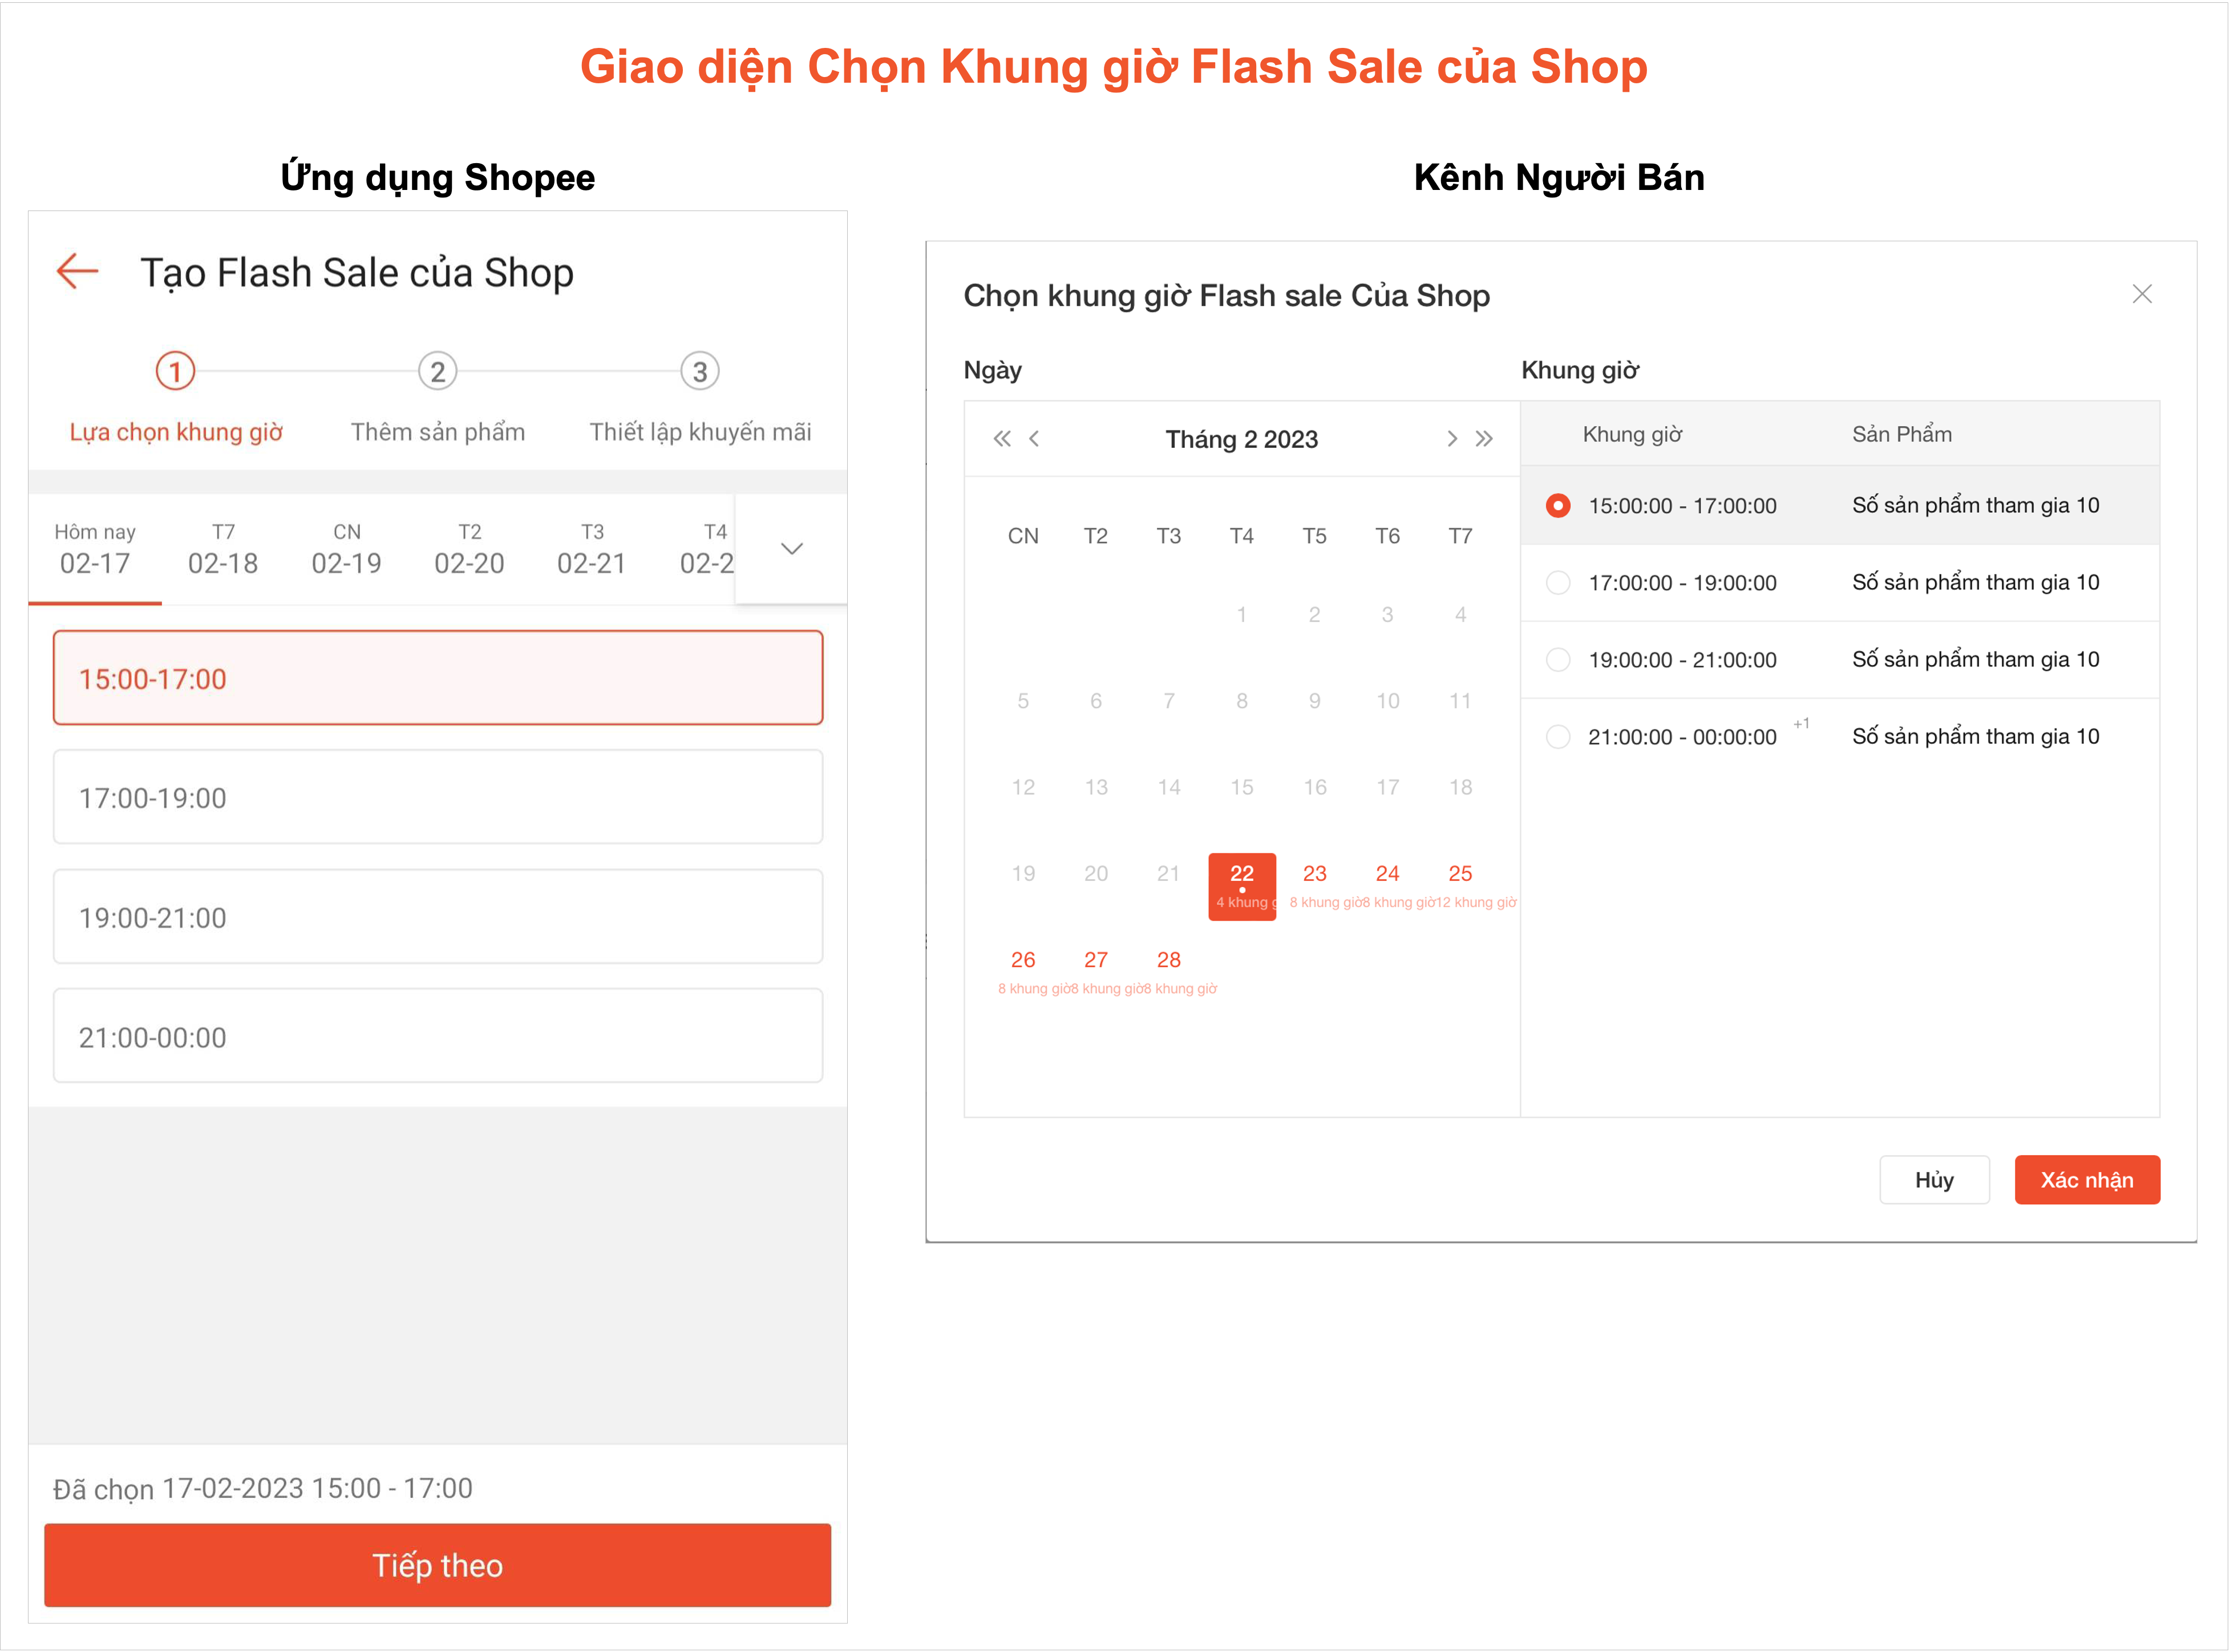
Task: Select the 19:00:00 - 21:00:00 radio button
Action: point(1557,659)
